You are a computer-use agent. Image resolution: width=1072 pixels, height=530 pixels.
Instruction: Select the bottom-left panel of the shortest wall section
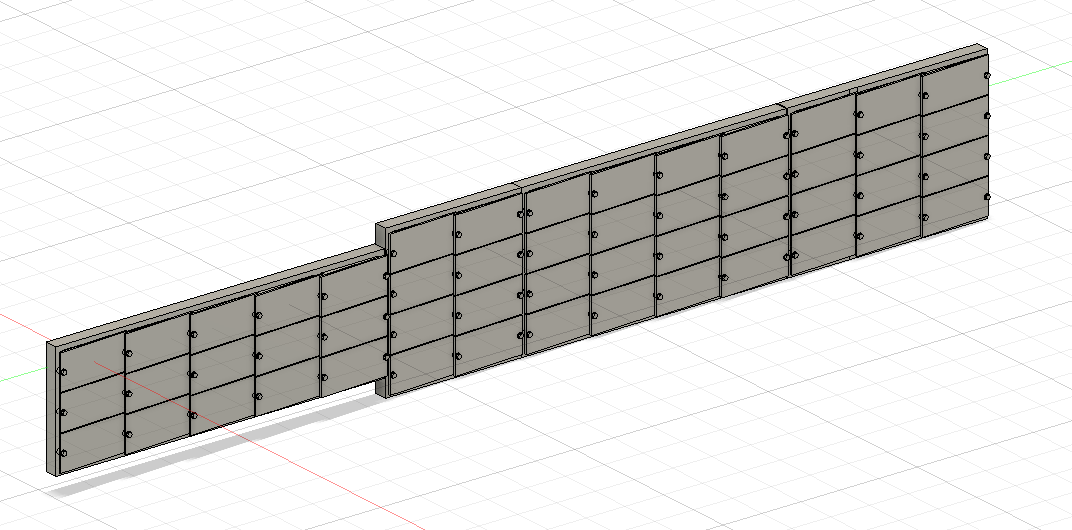[92, 438]
